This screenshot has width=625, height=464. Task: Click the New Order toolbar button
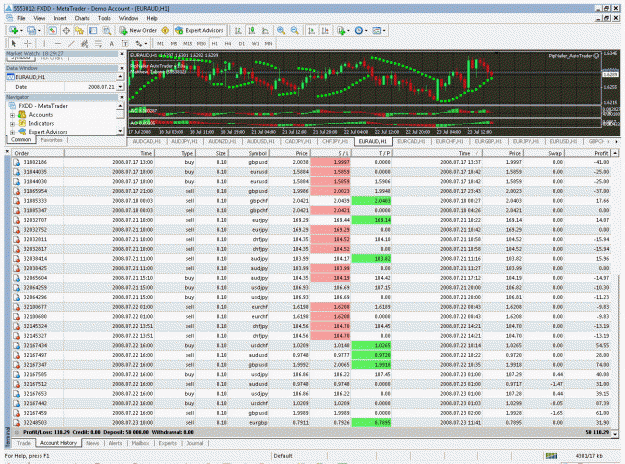coord(138,30)
